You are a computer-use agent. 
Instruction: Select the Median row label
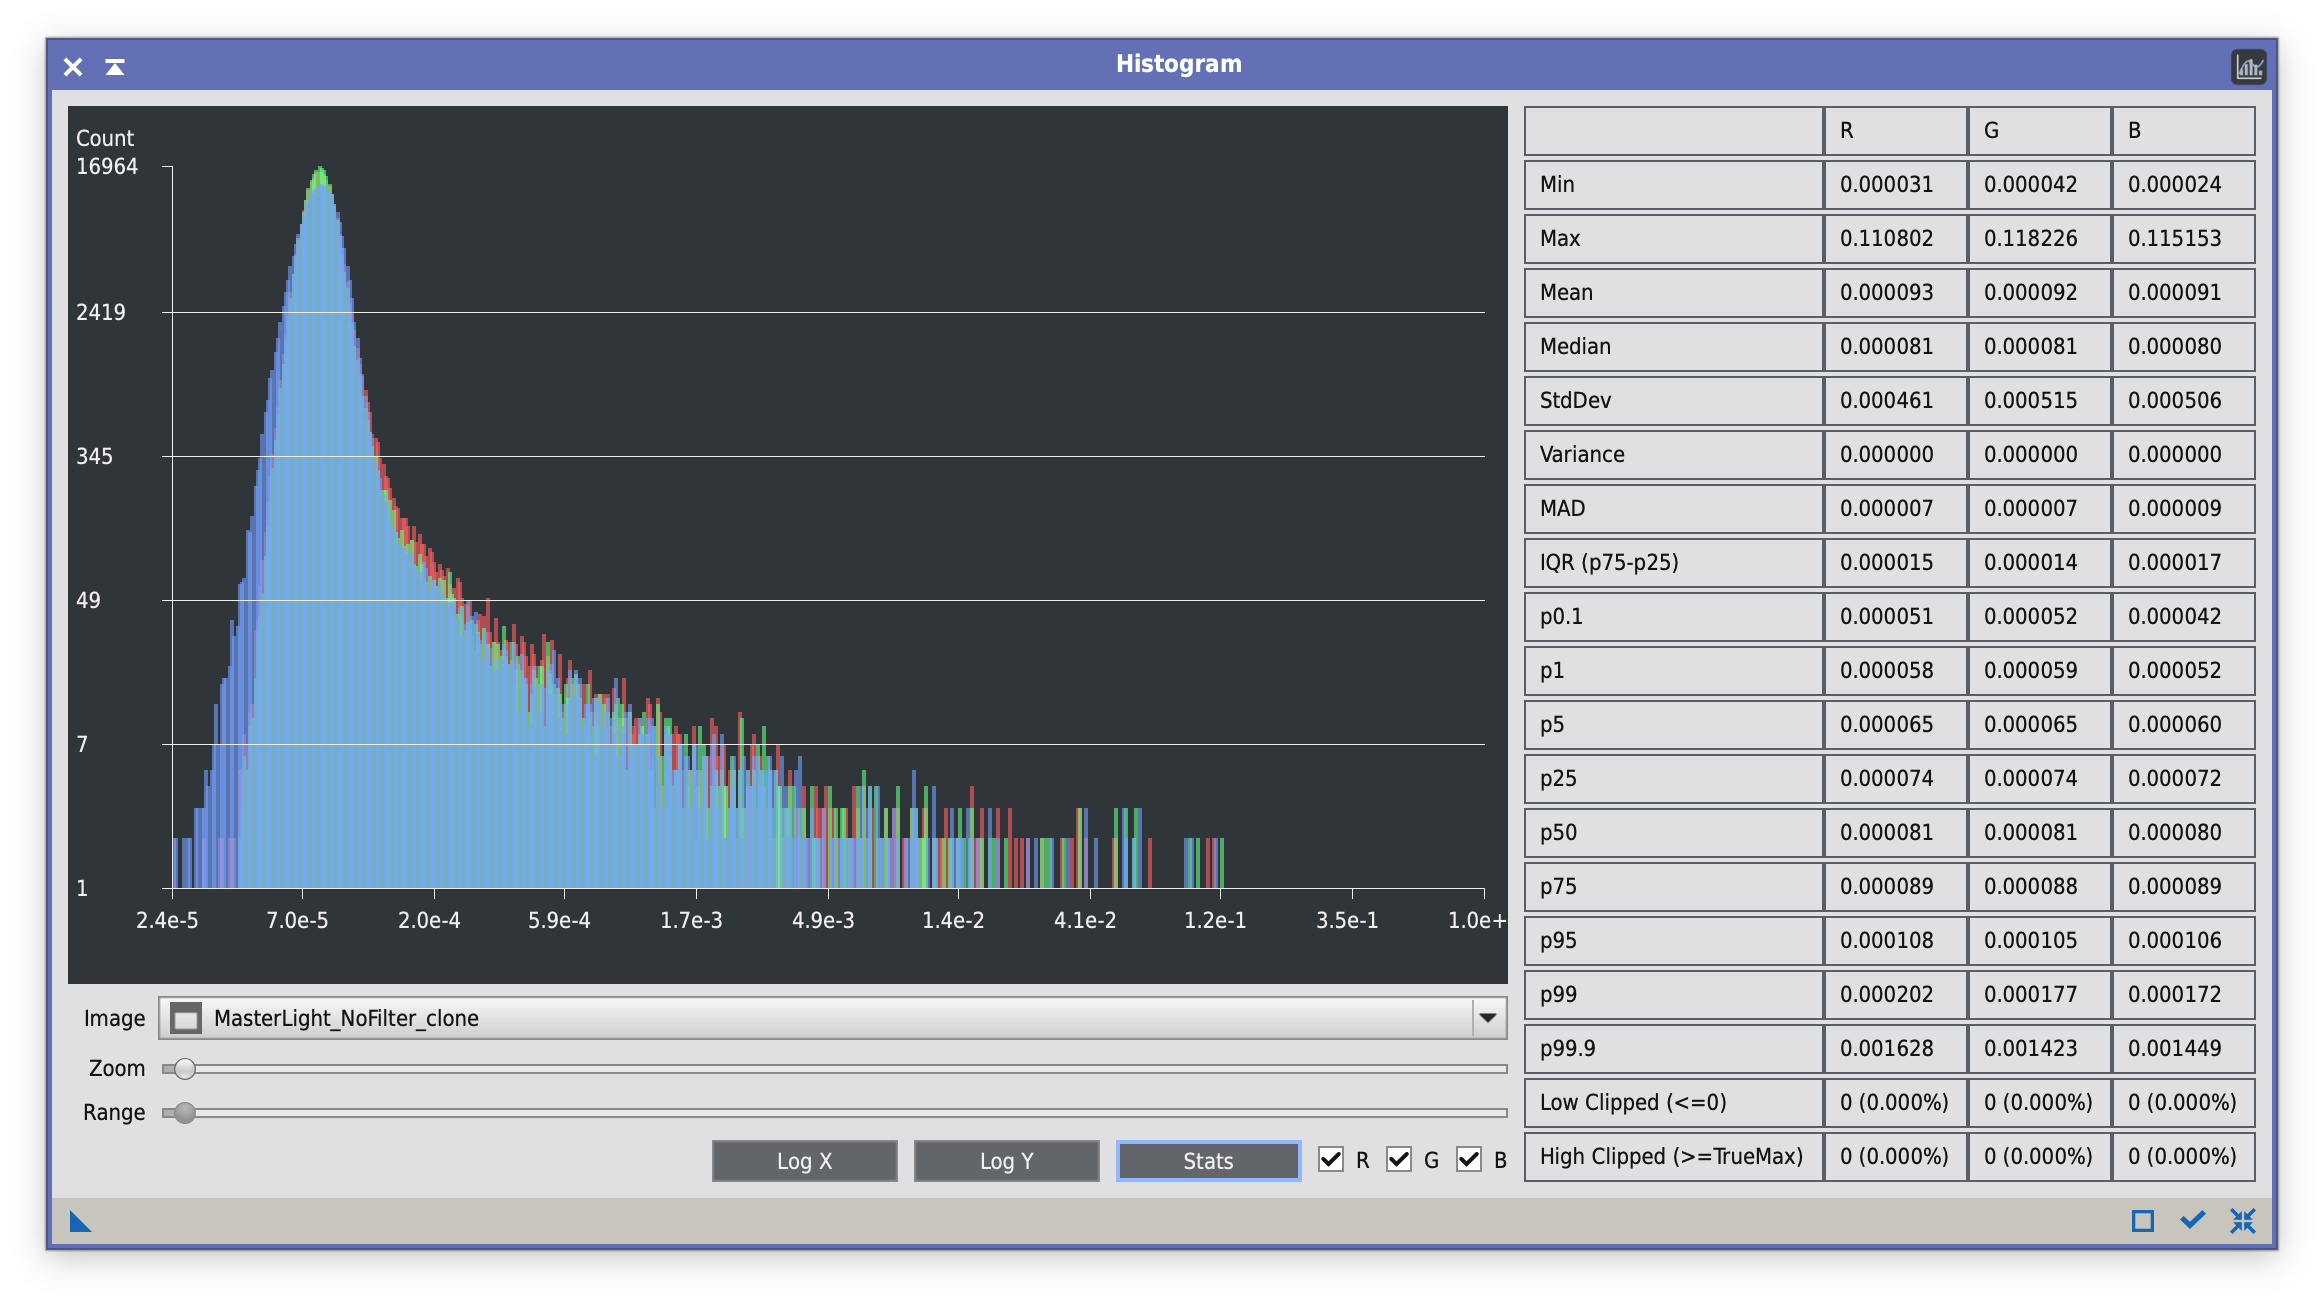coord(1673,347)
